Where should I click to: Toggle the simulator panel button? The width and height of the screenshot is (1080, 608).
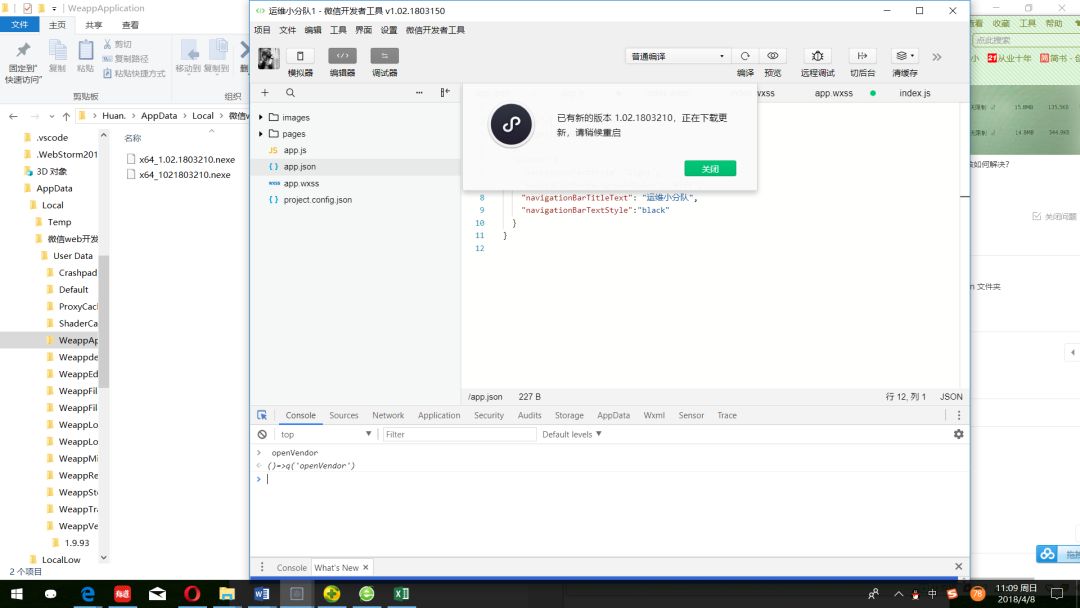pyautogui.click(x=300, y=56)
